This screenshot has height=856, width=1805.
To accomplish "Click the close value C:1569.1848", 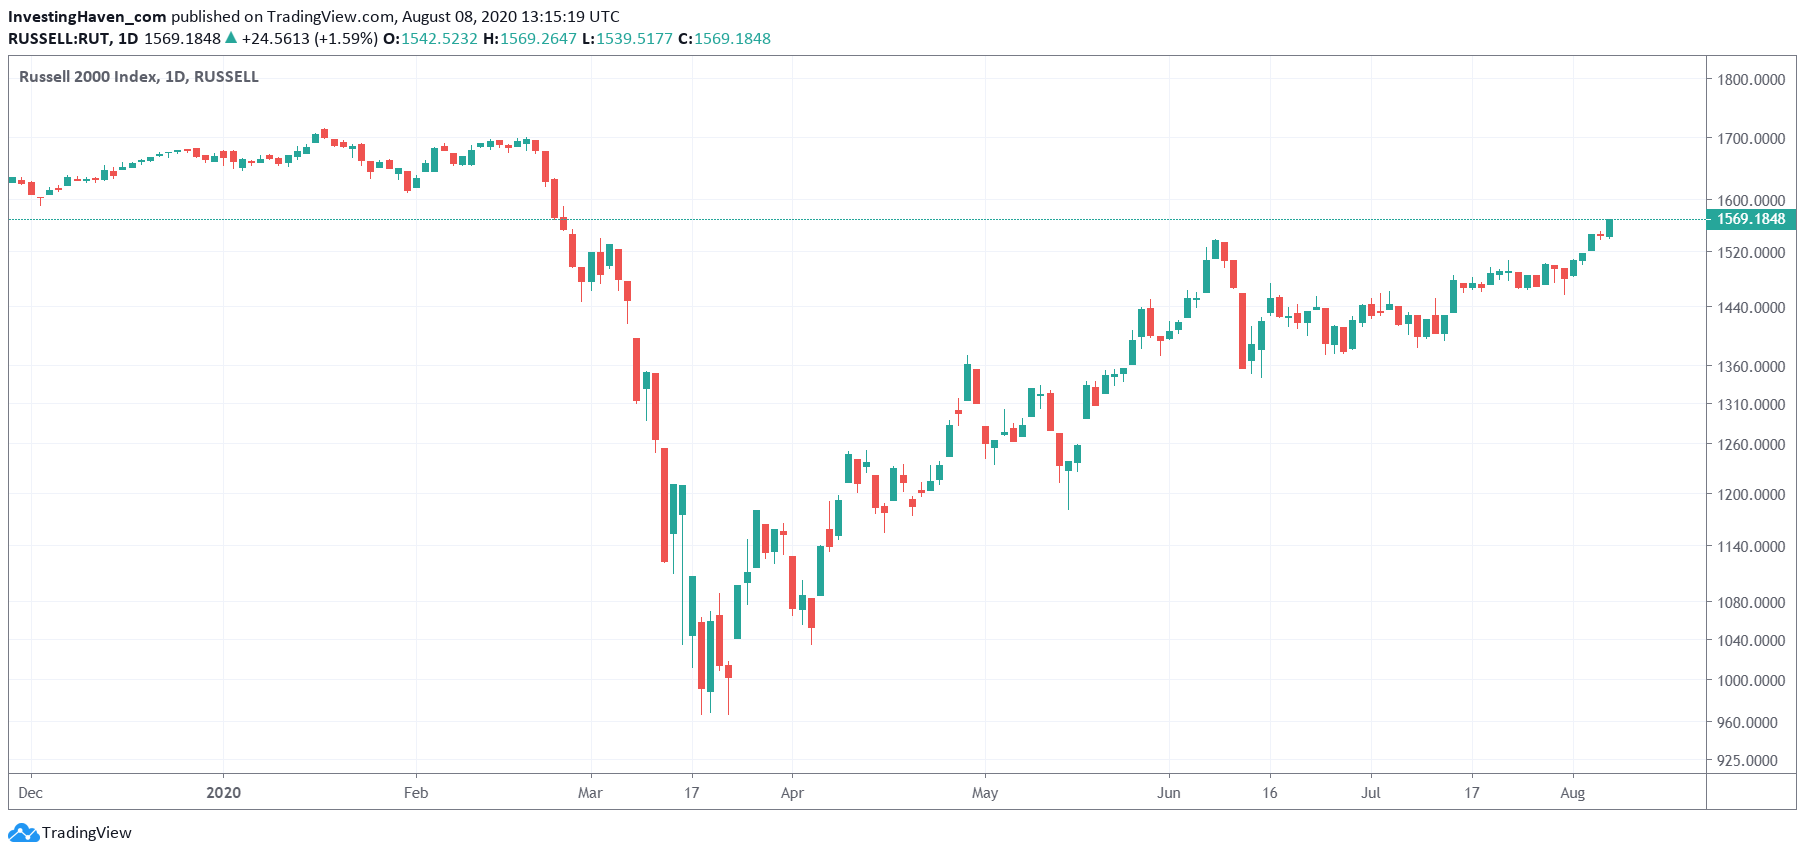I will (724, 39).
